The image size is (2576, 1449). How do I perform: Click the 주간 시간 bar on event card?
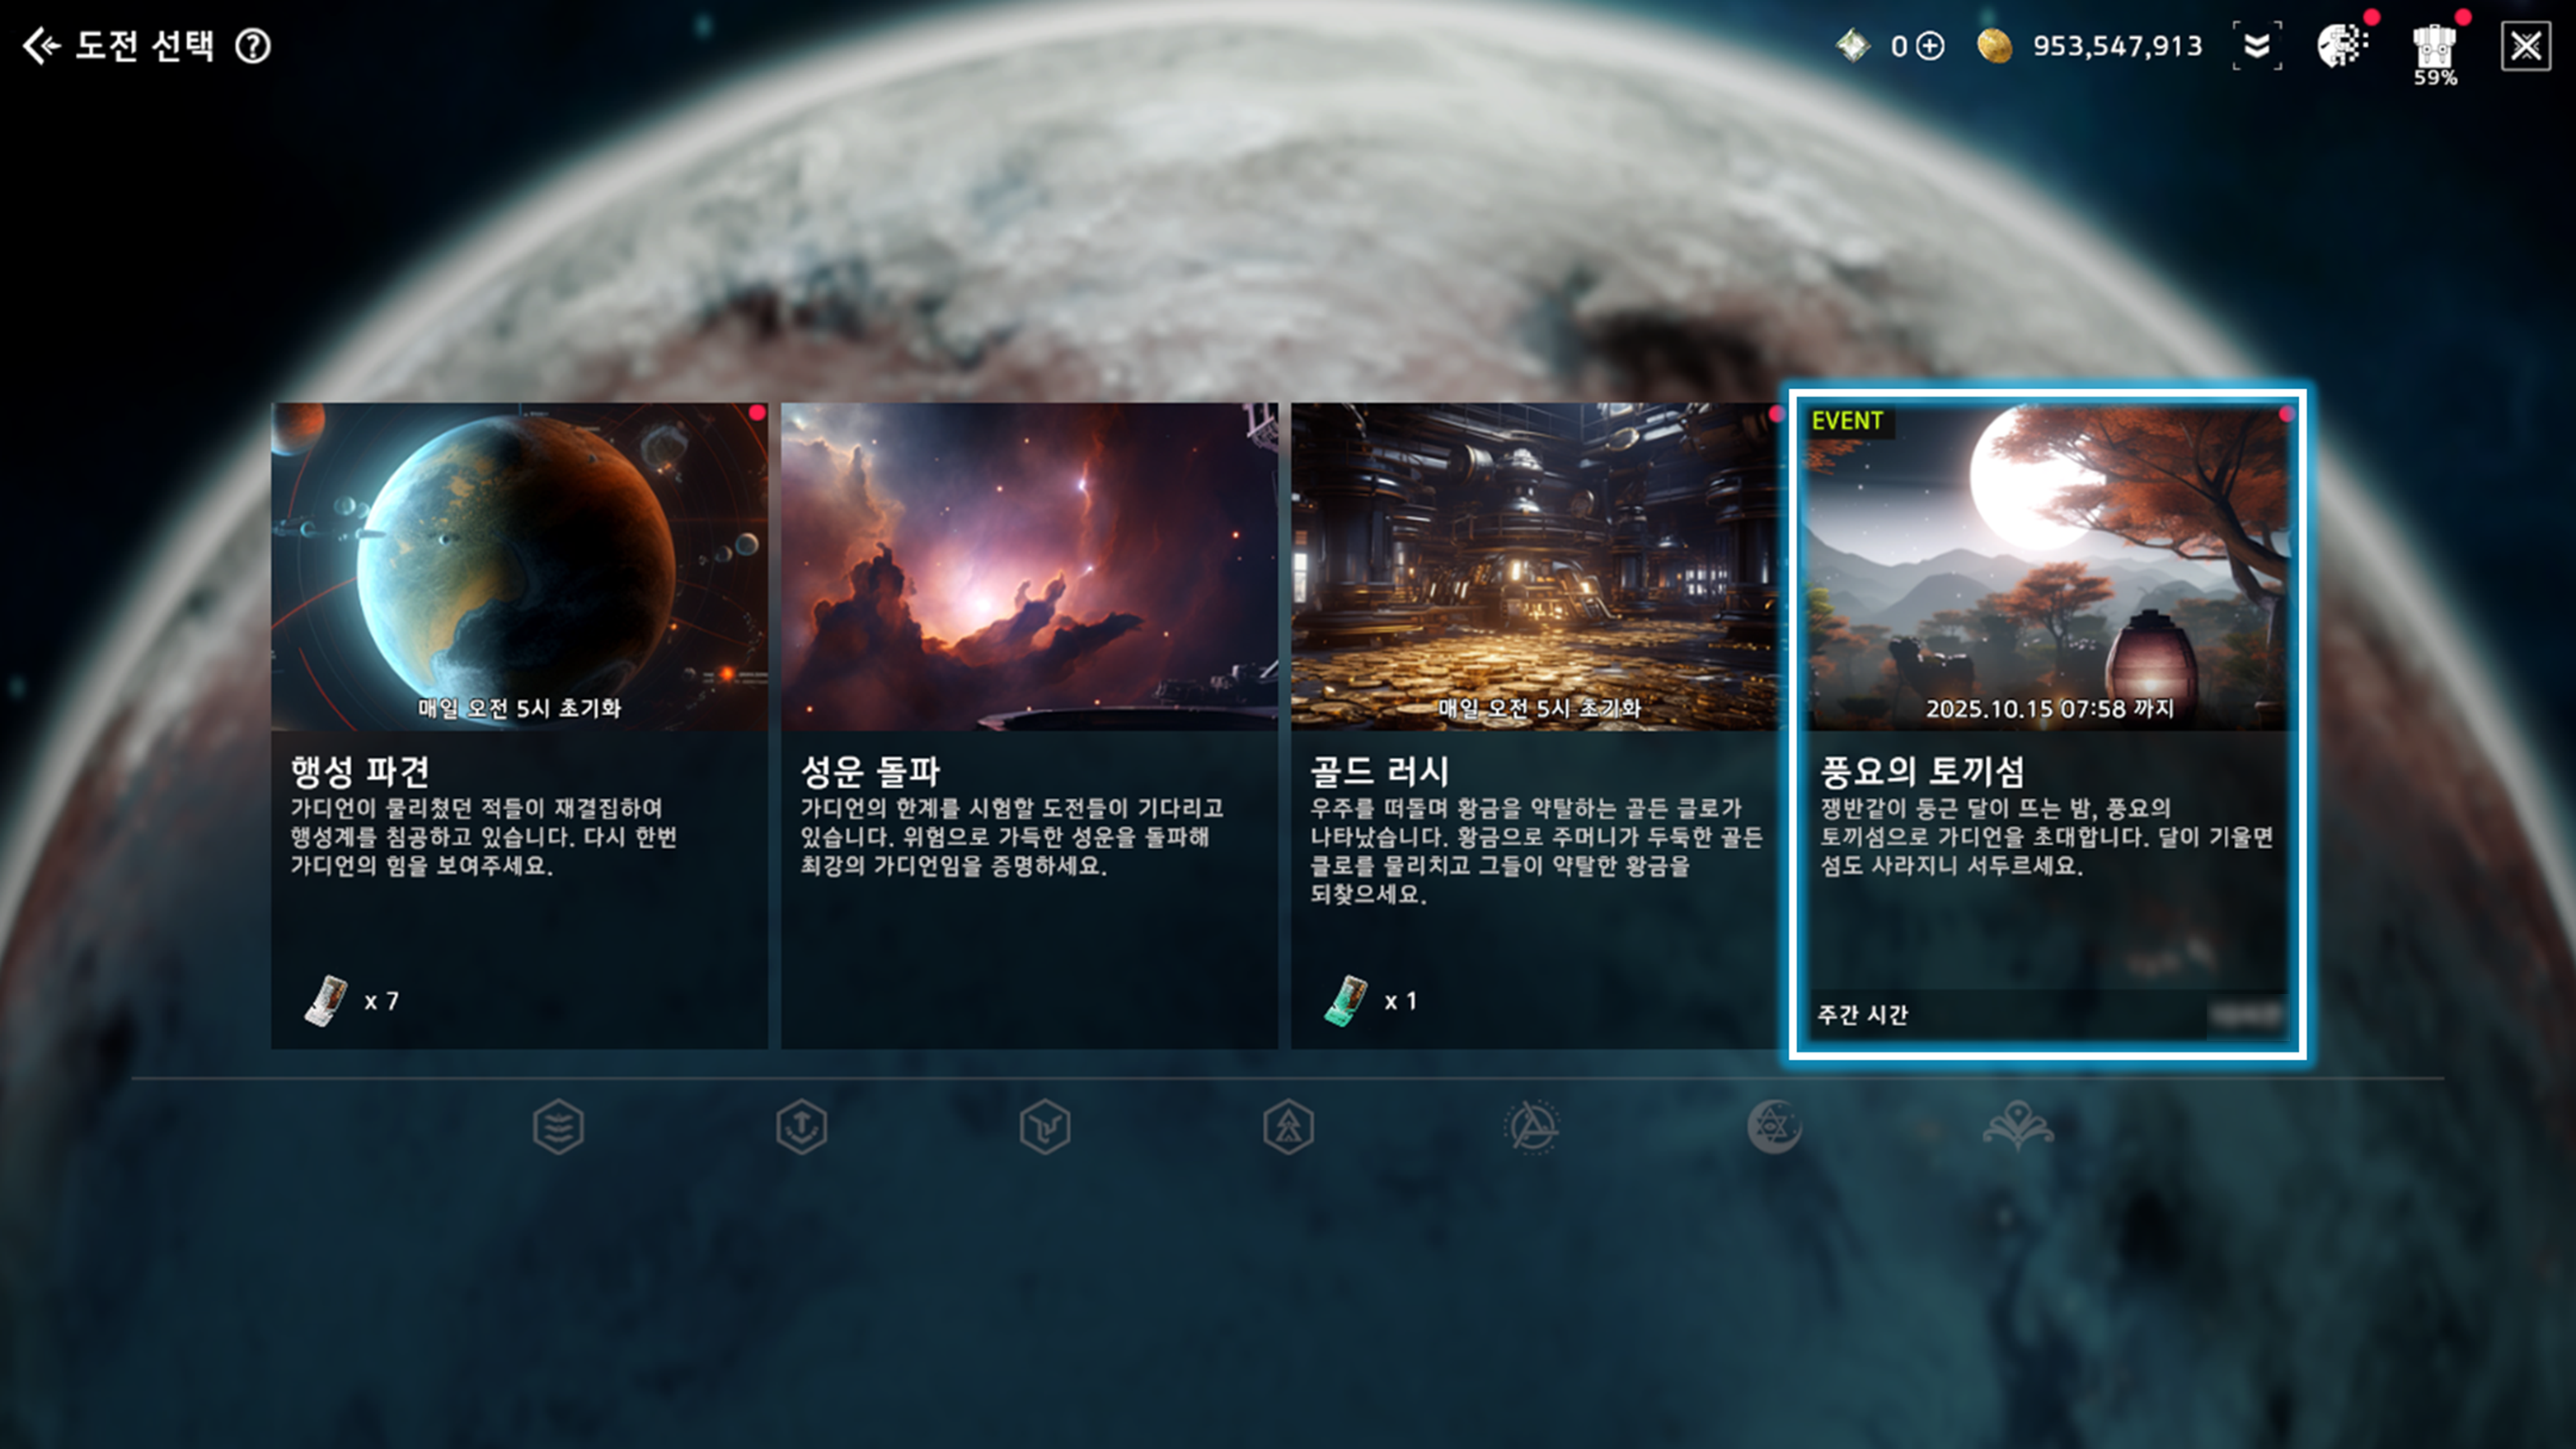tap(2047, 1015)
